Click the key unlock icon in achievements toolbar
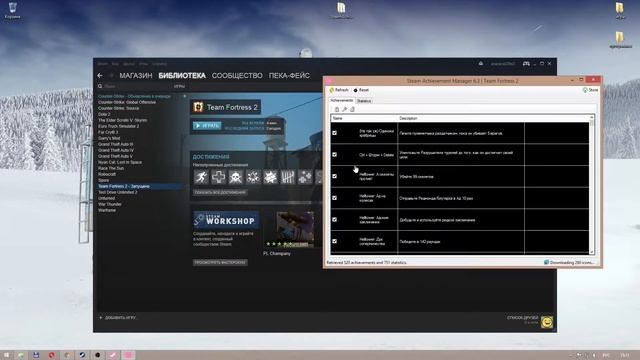 pos(344,109)
